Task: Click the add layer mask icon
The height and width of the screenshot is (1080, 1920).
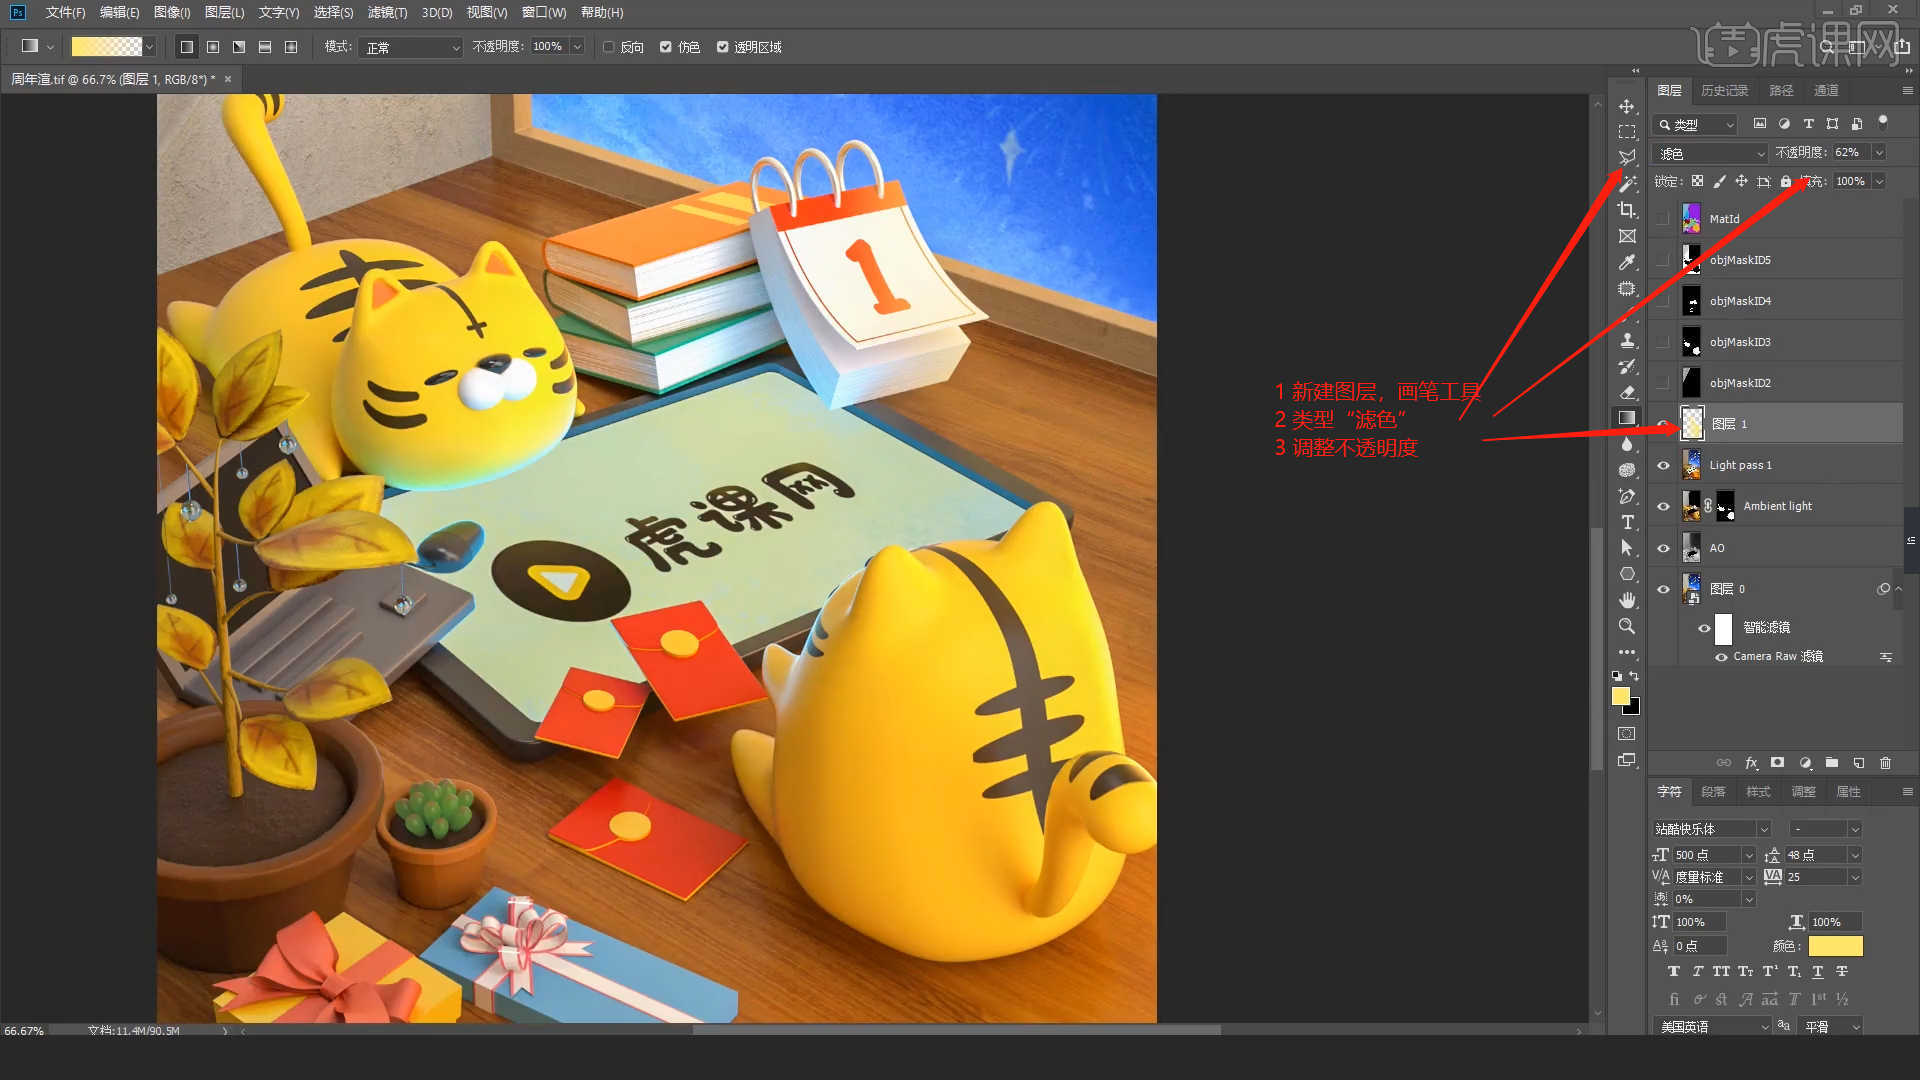Action: pos(1777,763)
